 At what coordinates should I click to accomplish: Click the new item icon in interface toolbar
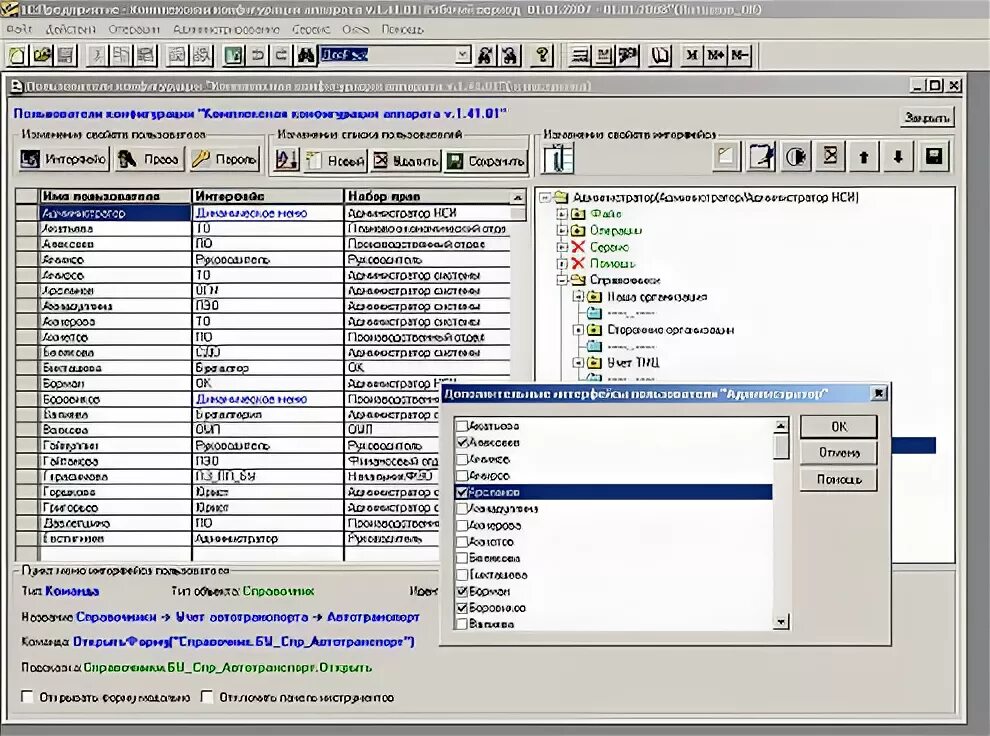[x=726, y=157]
